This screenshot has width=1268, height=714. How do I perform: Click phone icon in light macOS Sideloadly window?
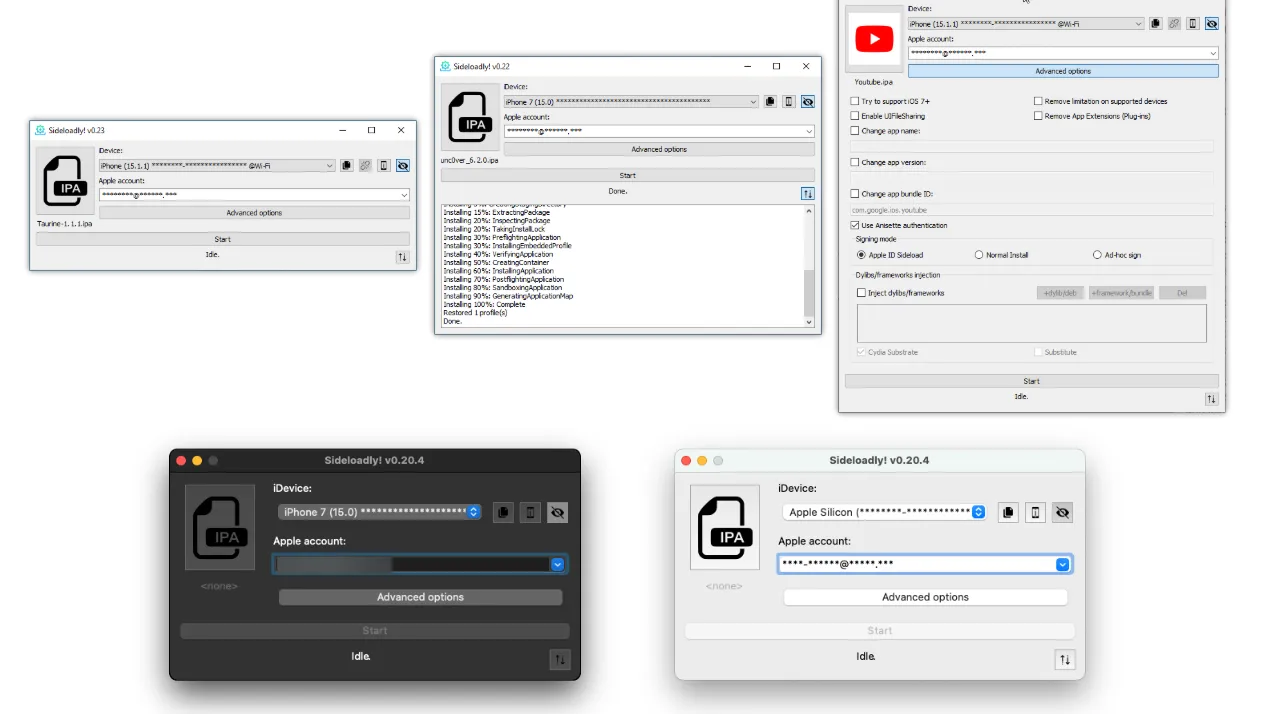tap(1036, 512)
